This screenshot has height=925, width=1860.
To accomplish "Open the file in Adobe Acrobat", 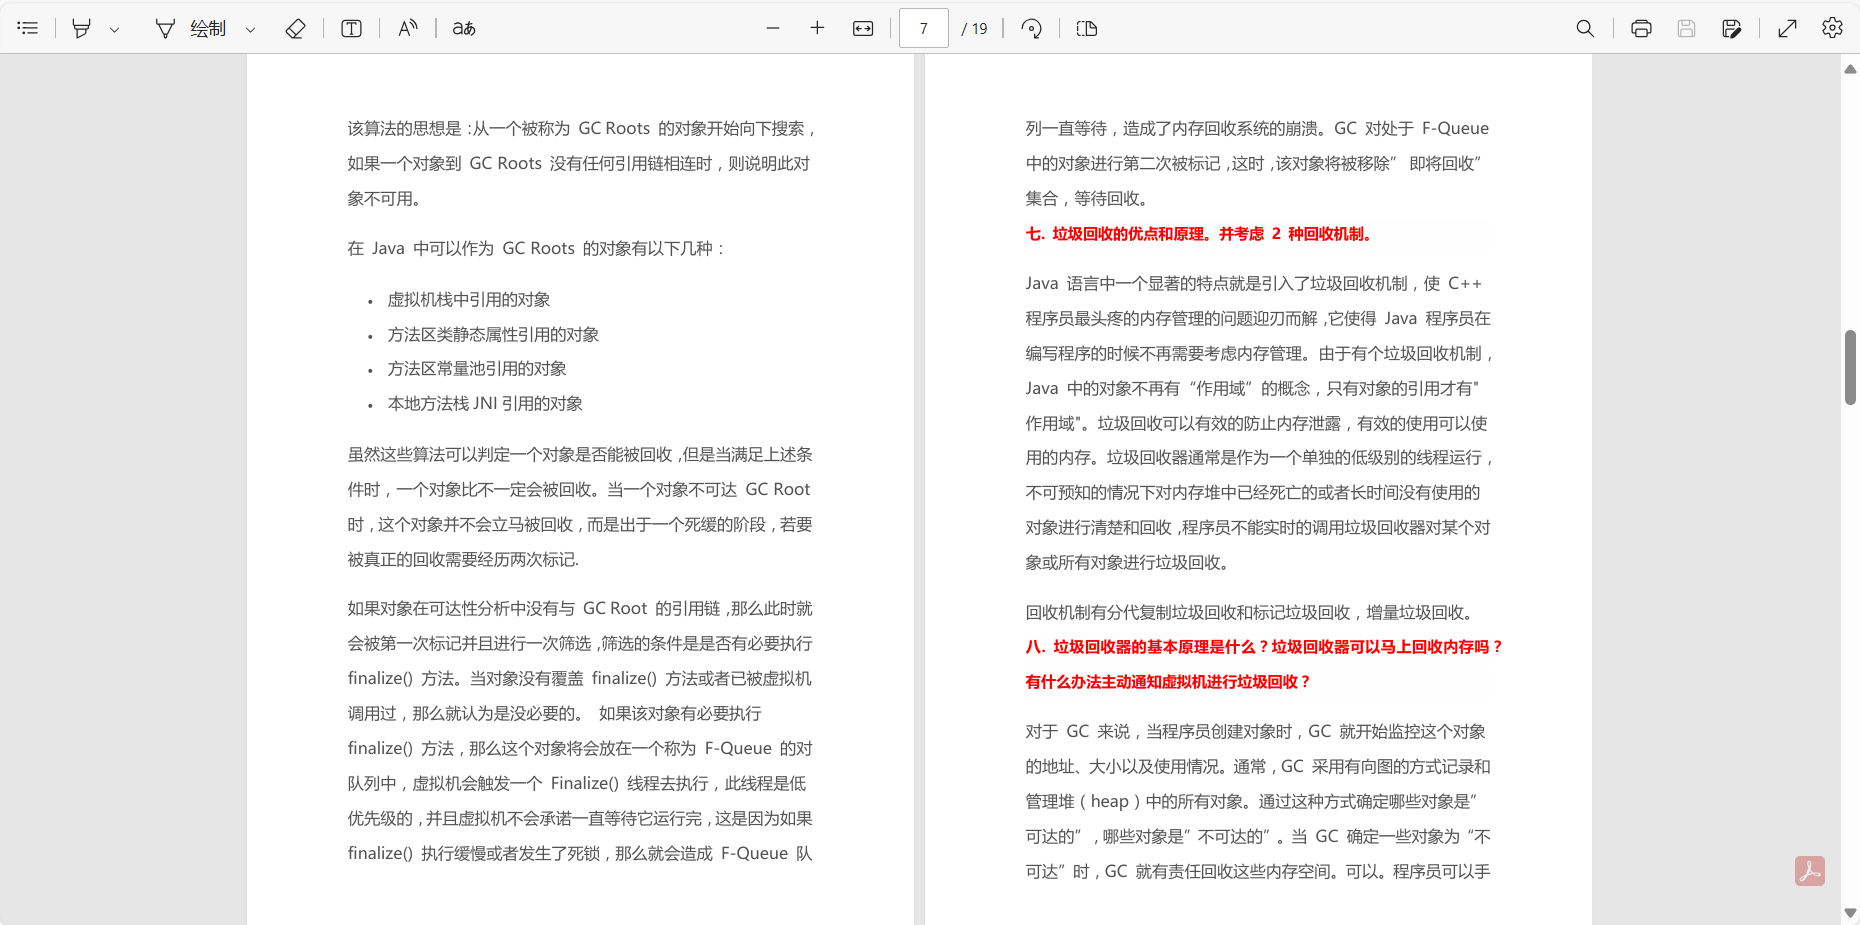I will tap(1811, 871).
